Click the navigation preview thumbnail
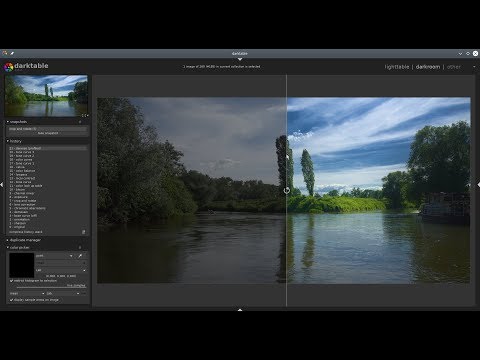 (x=46, y=96)
